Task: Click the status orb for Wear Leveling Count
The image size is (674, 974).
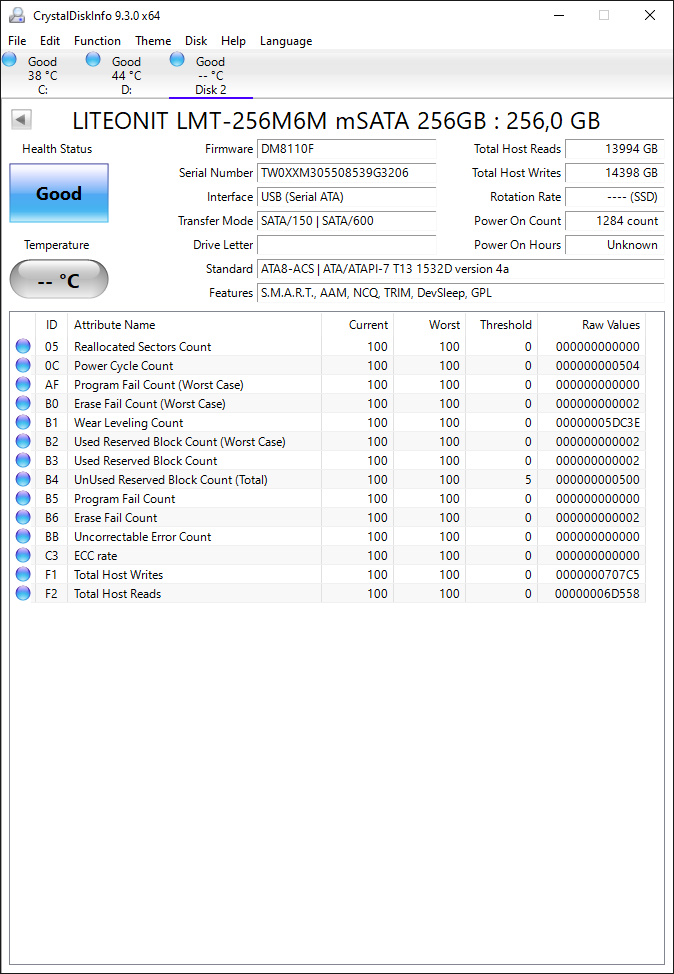Action: [23, 422]
